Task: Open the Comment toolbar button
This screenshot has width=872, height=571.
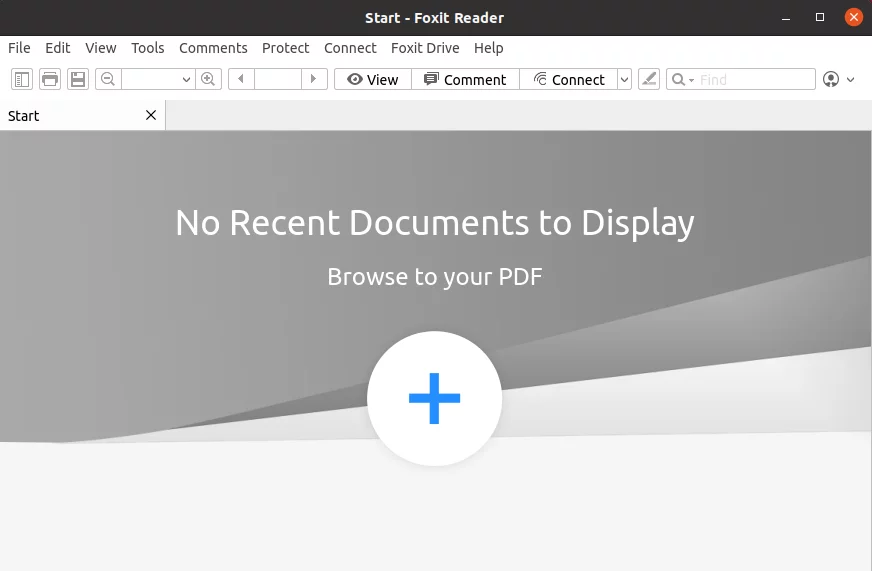Action: (465, 80)
